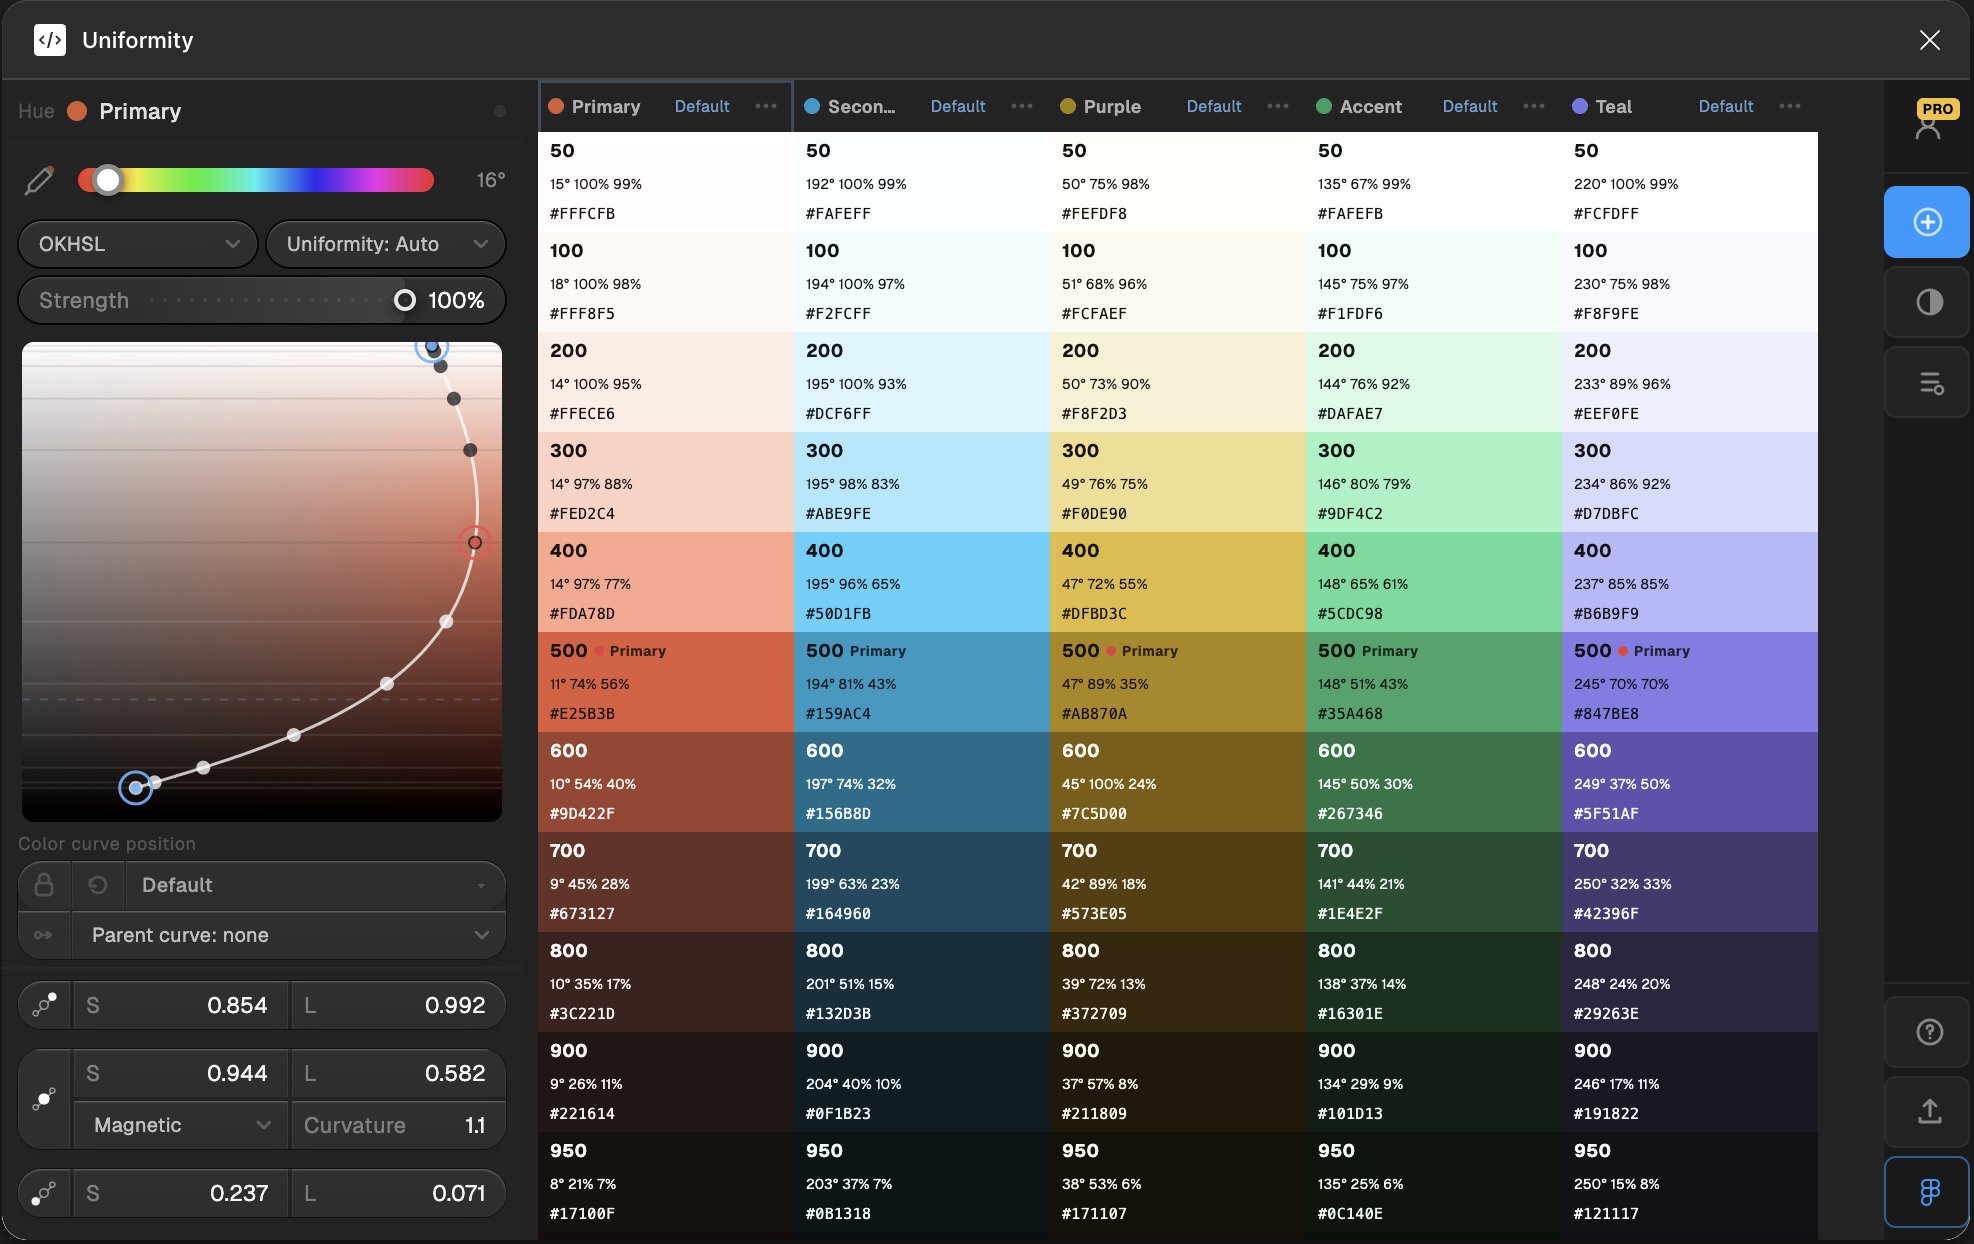This screenshot has width=1974, height=1244.
Task: Select the eyedropper icon beside the hue slider
Action: coord(38,180)
